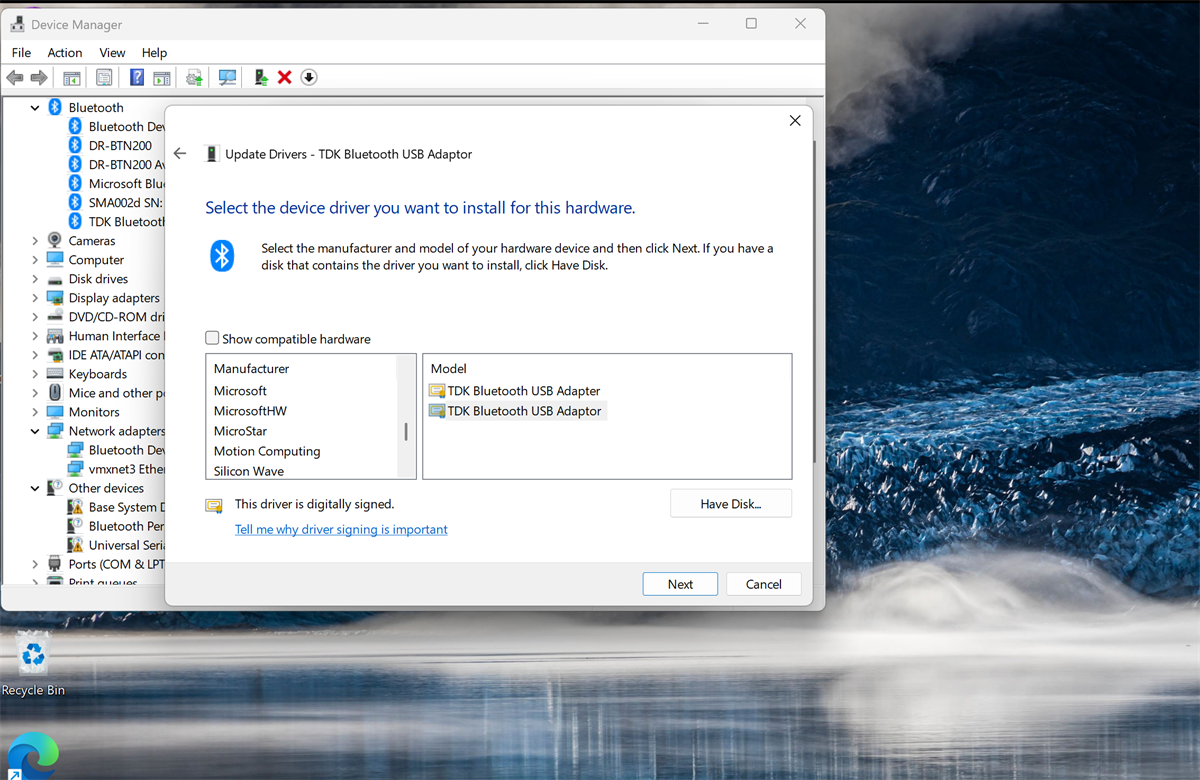Expand the Computer category

35,260
